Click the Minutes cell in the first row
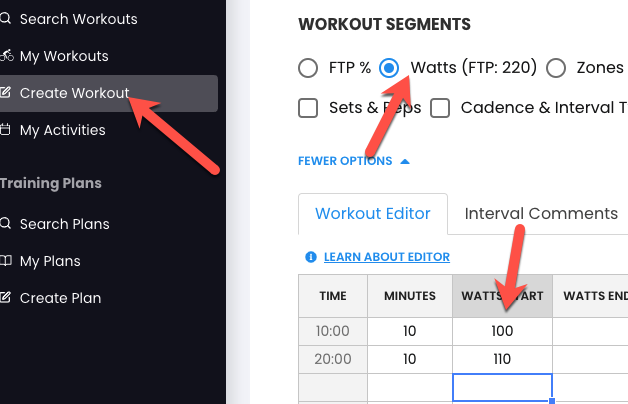The image size is (628, 404). [x=410, y=331]
